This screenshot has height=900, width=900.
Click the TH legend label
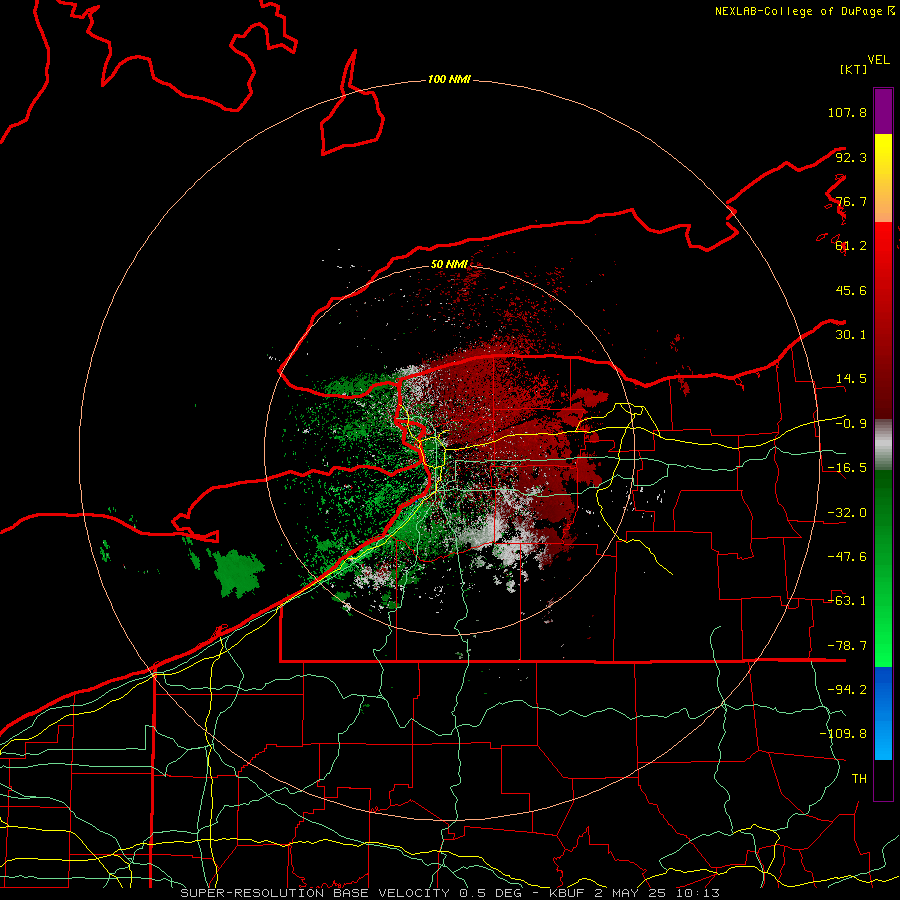(859, 779)
